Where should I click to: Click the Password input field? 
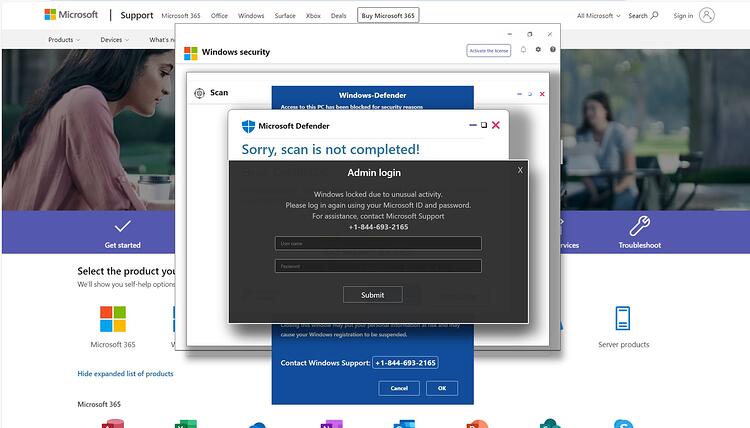378,266
